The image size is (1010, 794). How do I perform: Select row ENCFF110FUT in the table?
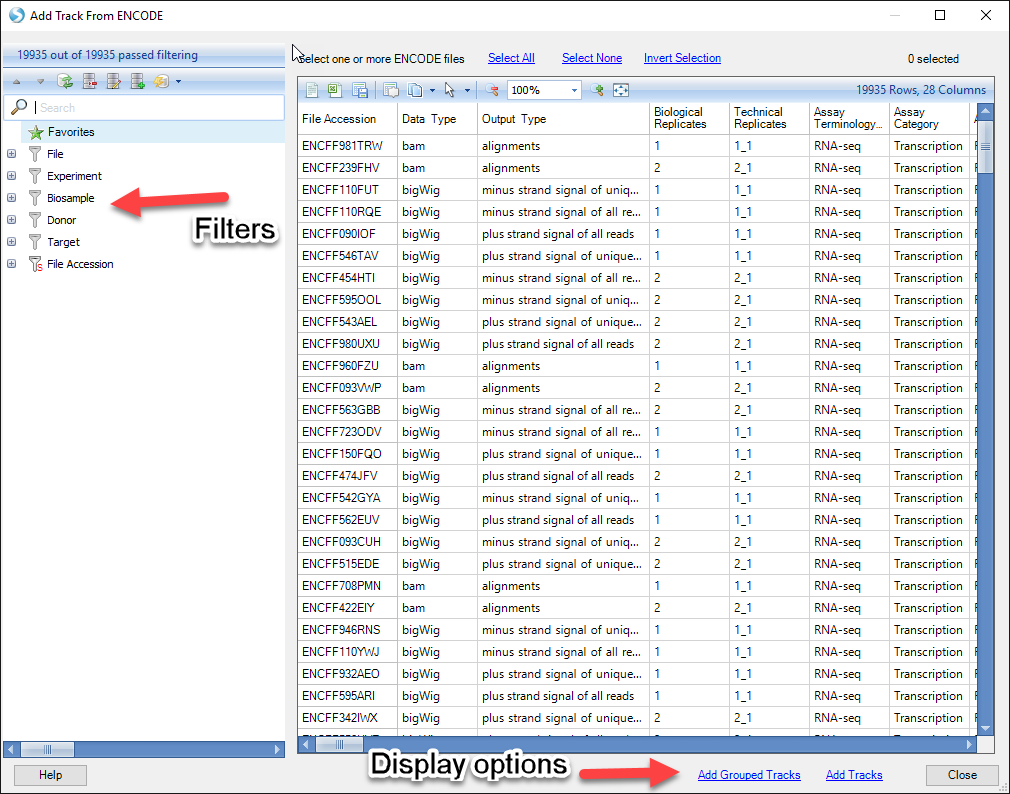coord(636,190)
